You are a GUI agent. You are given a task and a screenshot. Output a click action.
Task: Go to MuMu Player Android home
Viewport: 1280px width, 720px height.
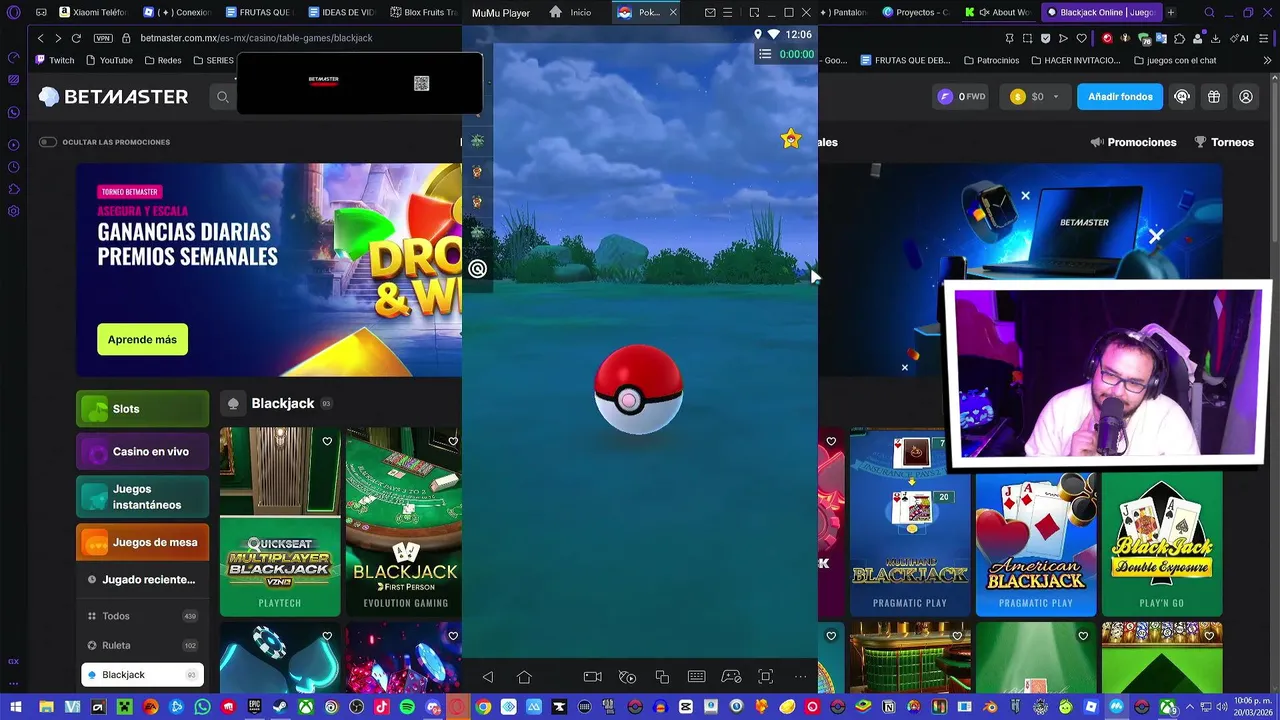[x=524, y=677]
